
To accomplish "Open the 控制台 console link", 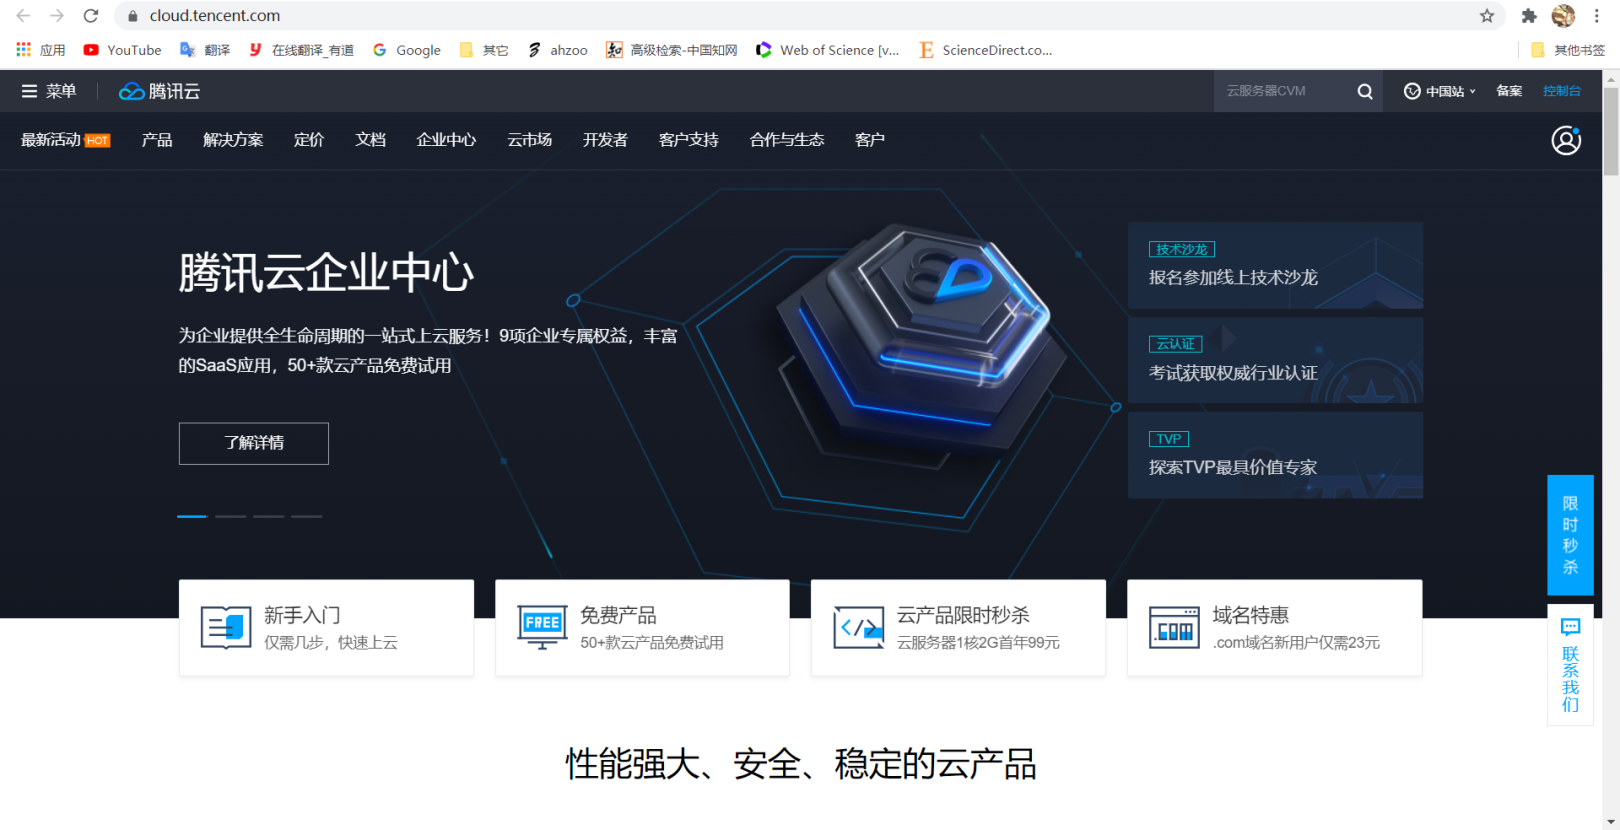I will 1562,91.
